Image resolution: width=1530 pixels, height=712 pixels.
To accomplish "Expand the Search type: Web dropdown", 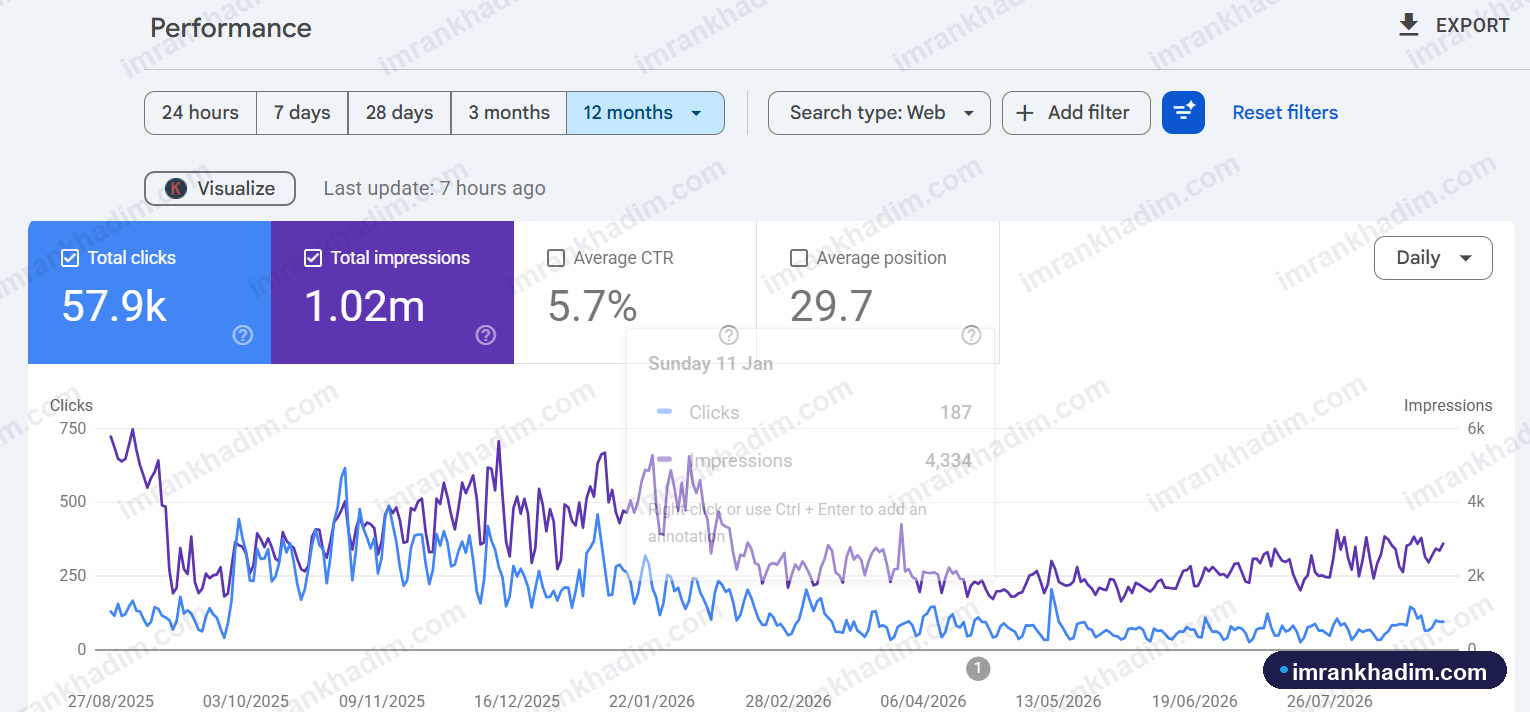I will 879,113.
